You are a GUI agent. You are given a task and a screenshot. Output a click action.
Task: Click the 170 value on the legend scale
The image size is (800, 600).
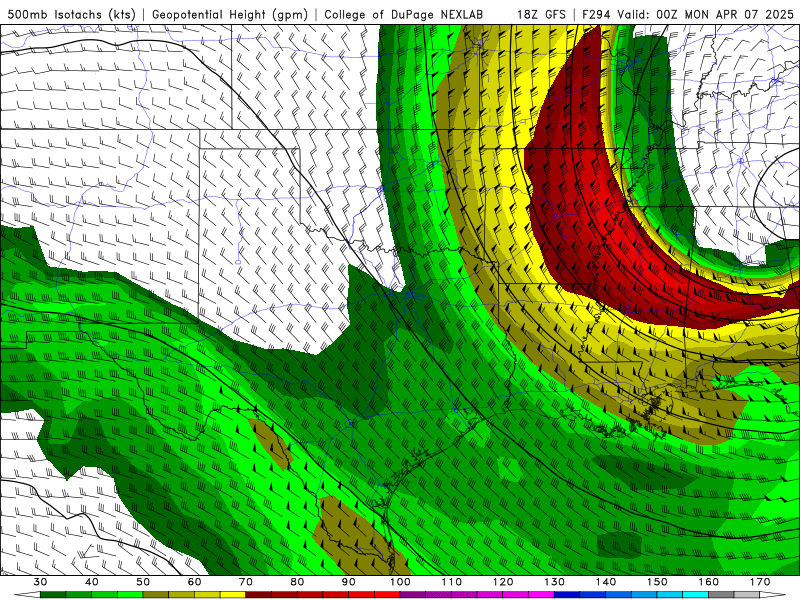[x=760, y=582]
